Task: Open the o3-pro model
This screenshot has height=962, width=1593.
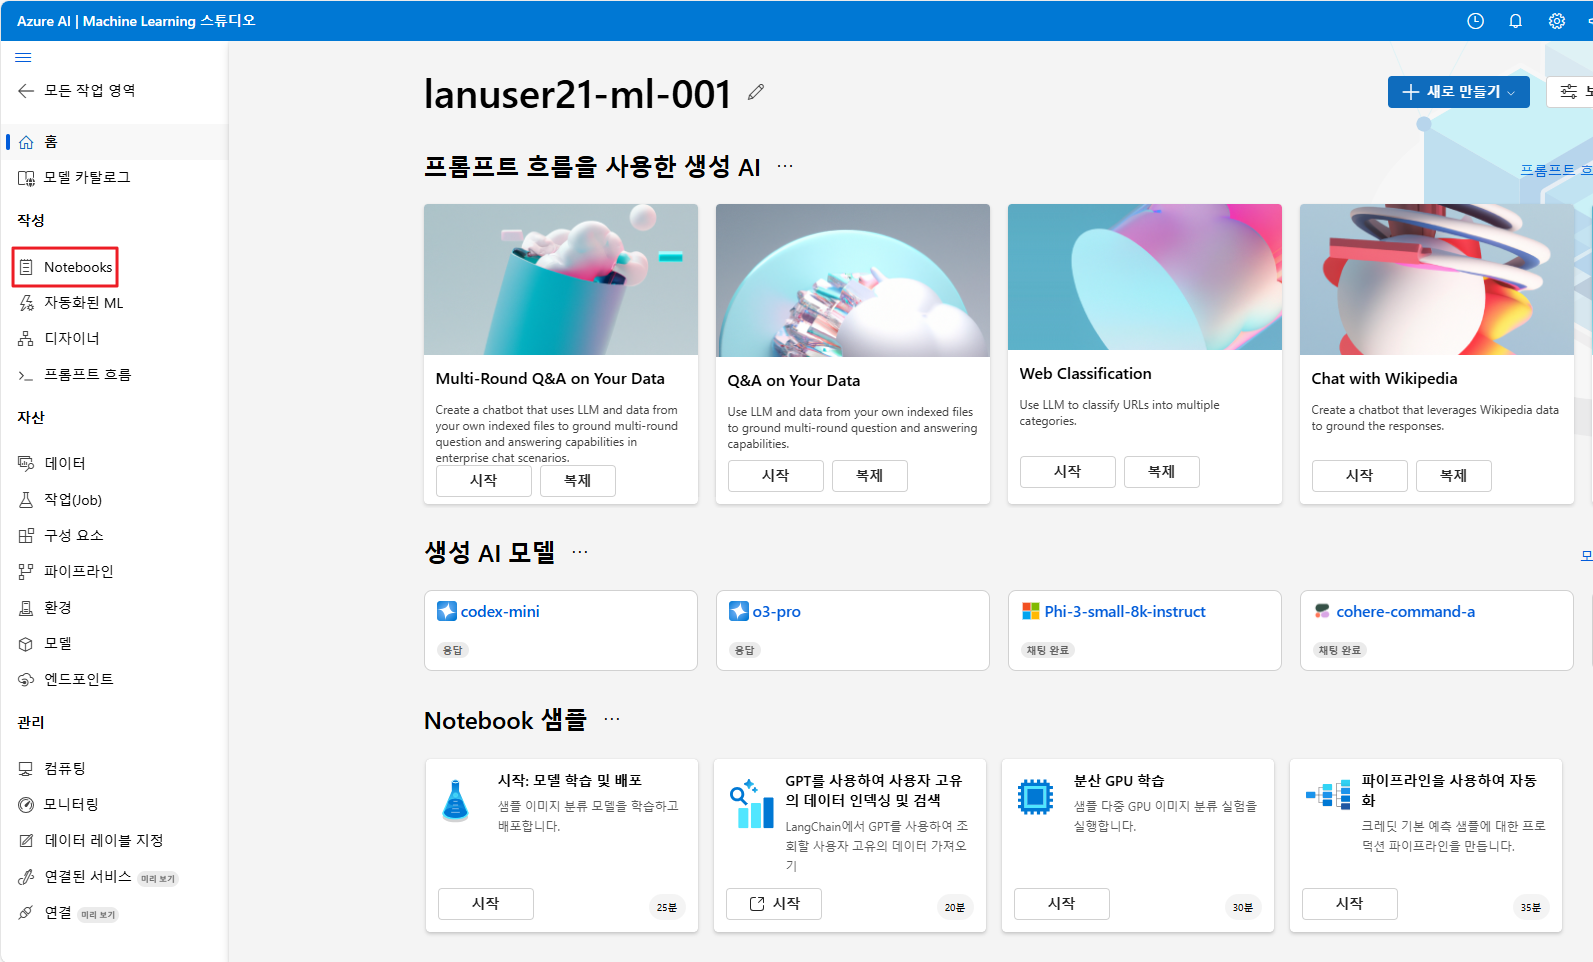Action: [x=776, y=611]
